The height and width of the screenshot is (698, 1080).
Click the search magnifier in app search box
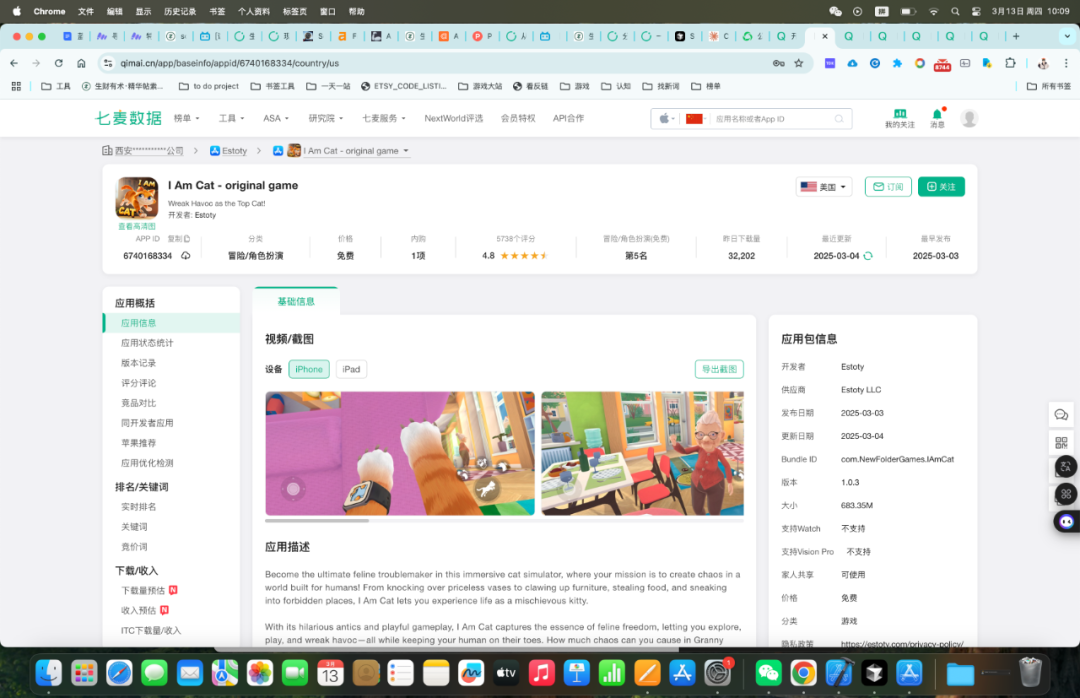[839, 119]
